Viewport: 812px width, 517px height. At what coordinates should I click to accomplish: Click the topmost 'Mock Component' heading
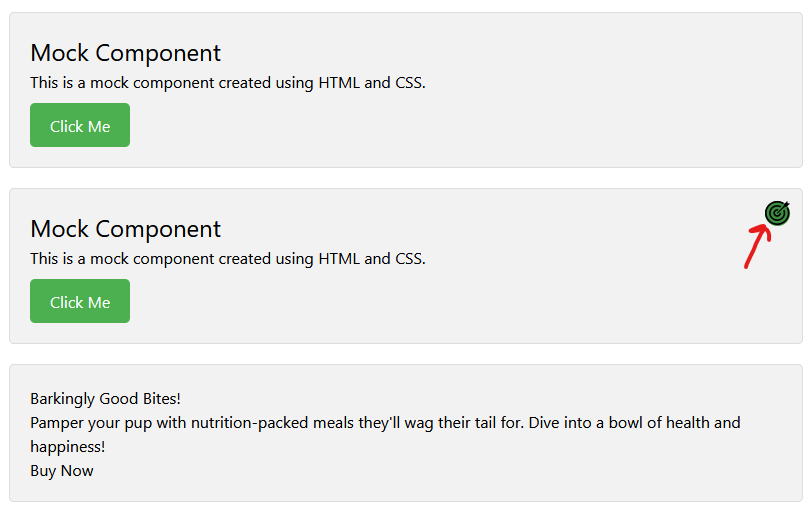pyautogui.click(x=125, y=53)
